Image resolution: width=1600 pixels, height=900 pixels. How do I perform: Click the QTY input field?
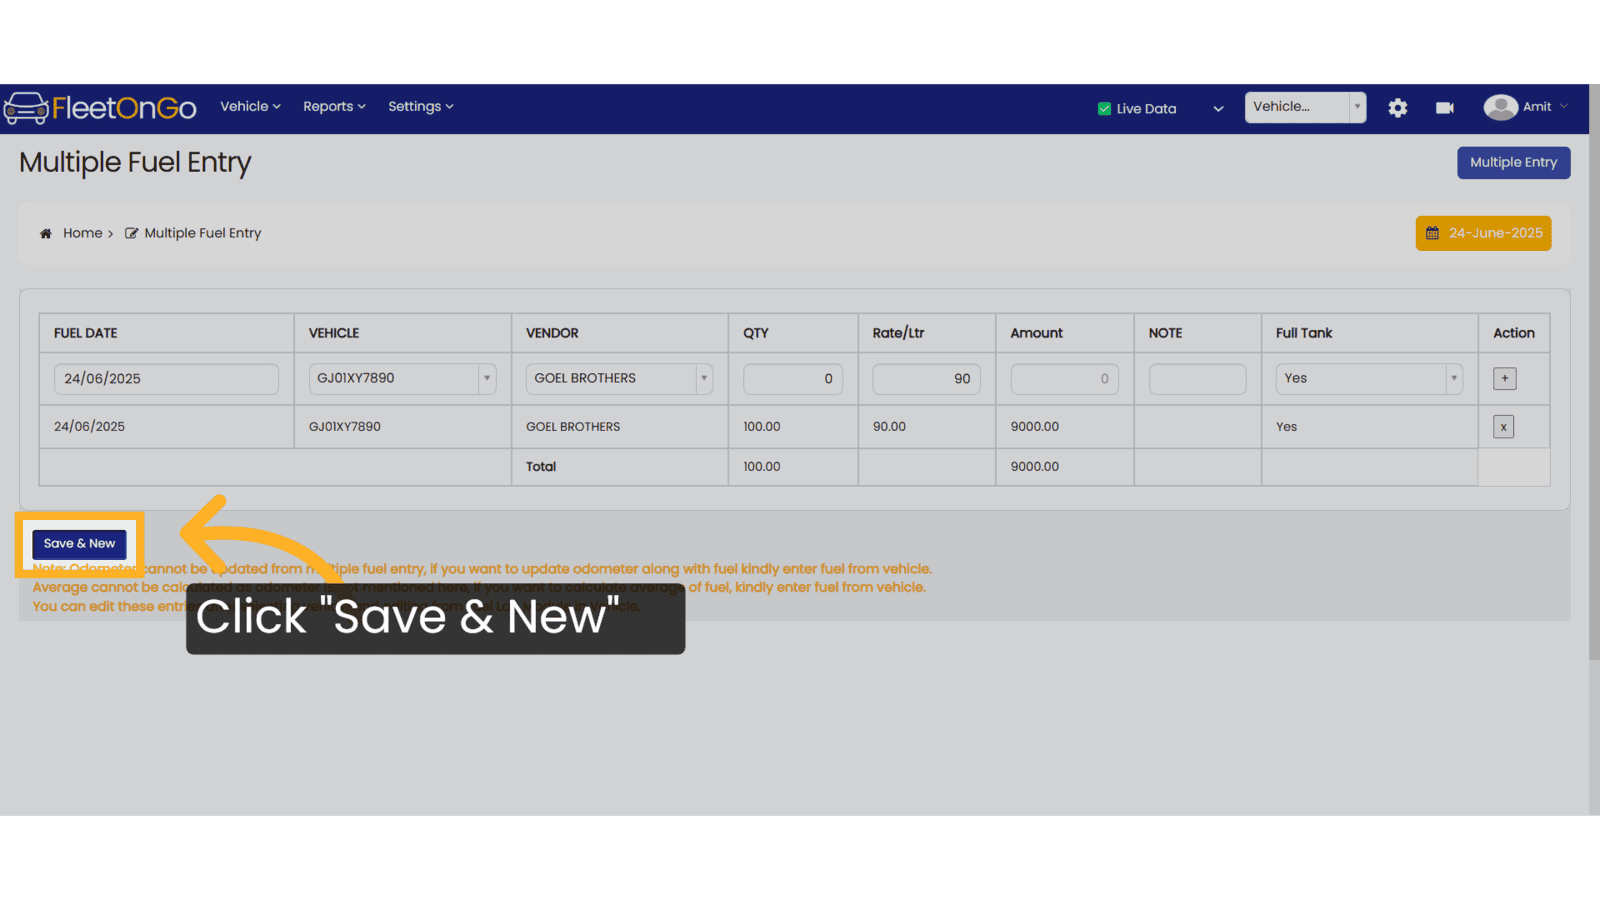(793, 379)
